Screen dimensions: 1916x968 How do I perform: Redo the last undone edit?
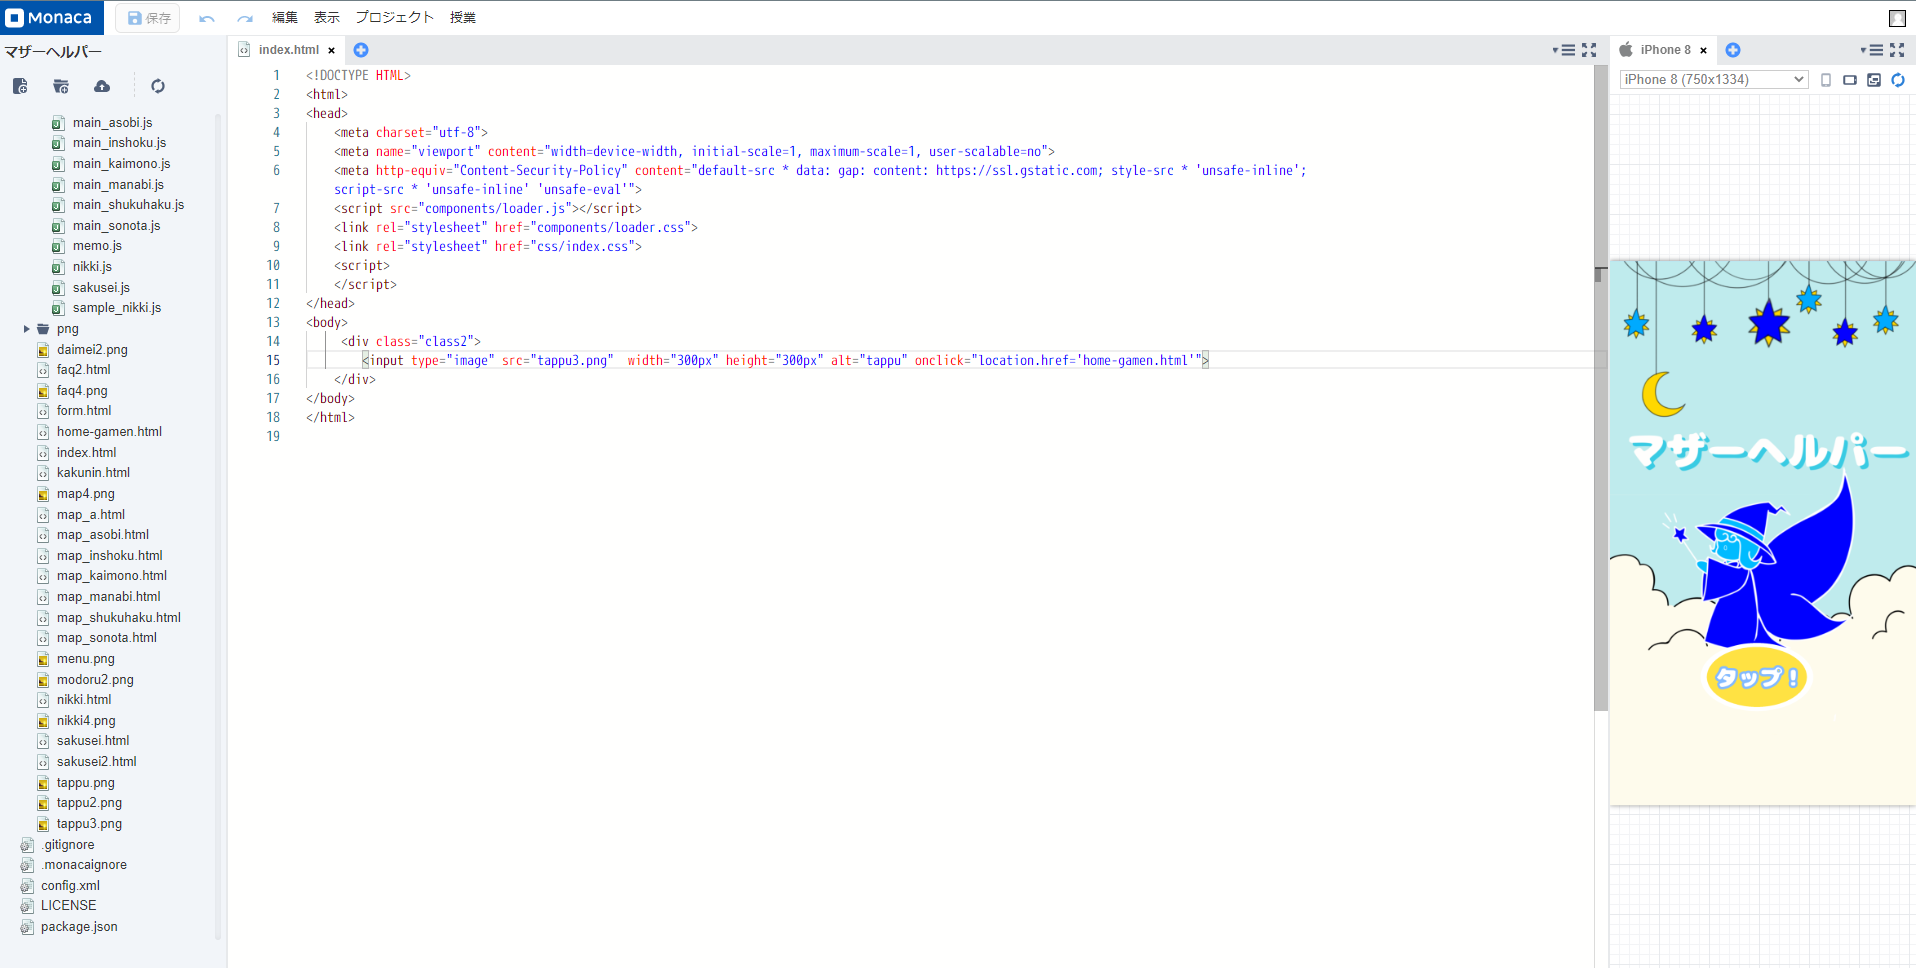click(x=245, y=18)
